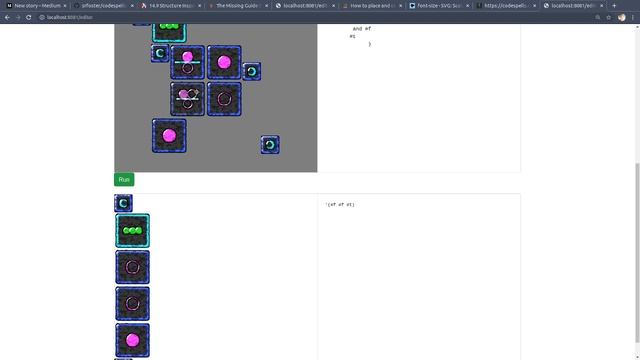Click the '(#f #f #t) output text

340,204
